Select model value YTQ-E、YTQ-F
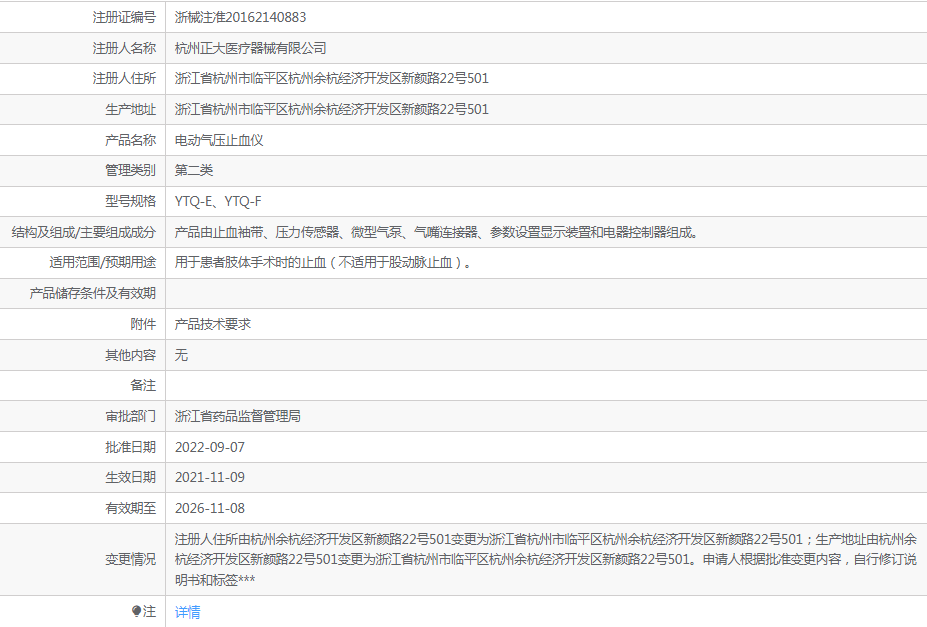Image resolution: width=927 pixels, height=627 pixels. click(218, 202)
